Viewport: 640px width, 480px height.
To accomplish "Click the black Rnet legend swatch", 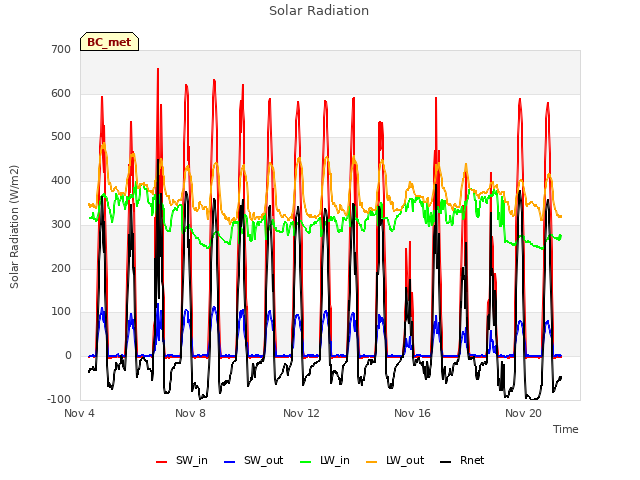I will pyautogui.click(x=446, y=461).
